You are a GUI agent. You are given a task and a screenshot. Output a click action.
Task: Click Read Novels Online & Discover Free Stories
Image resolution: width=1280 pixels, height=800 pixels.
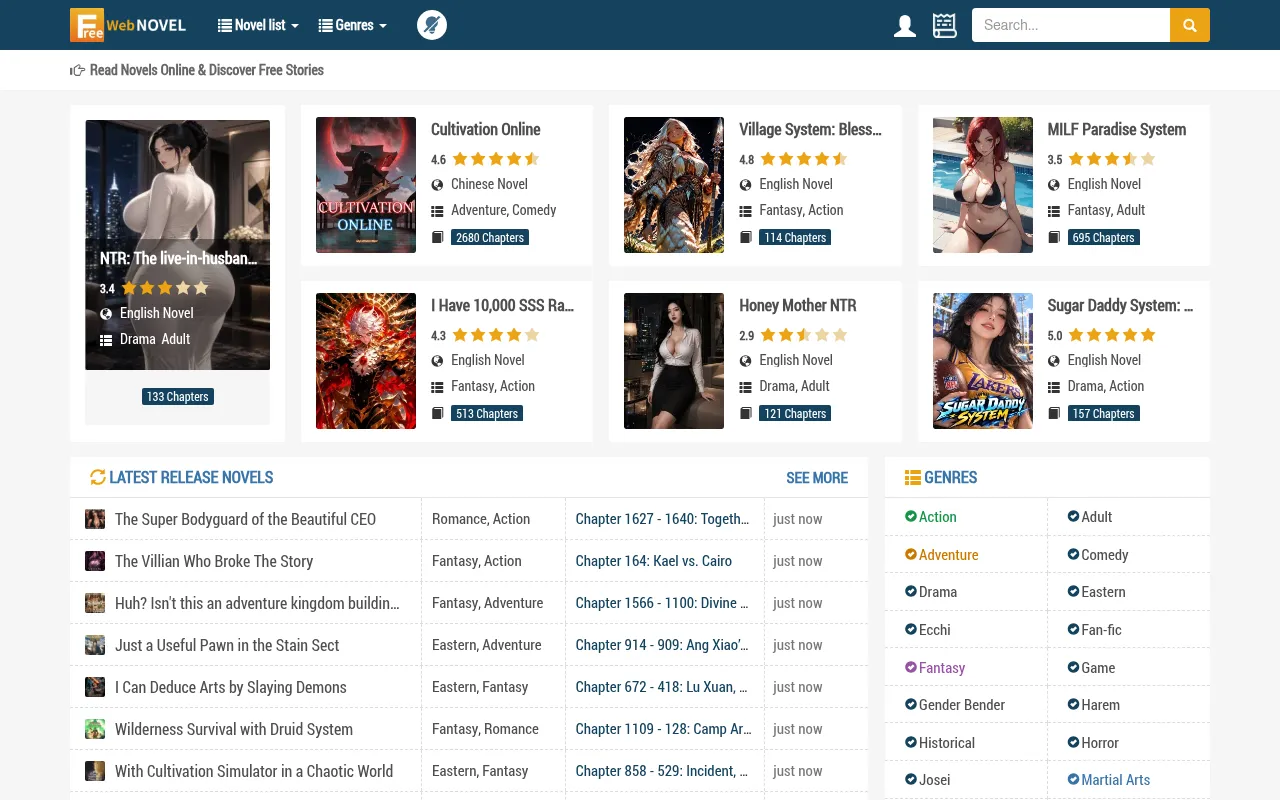(x=207, y=70)
